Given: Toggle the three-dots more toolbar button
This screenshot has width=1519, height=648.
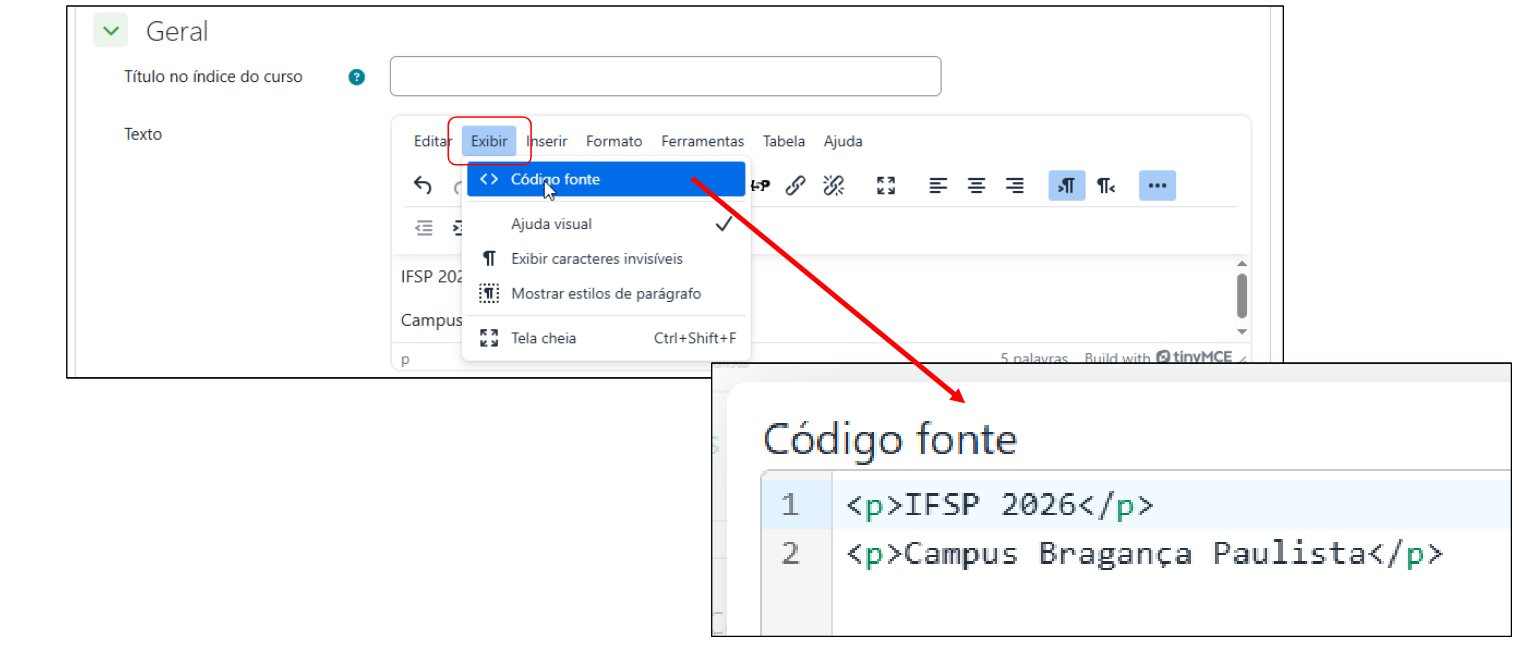Looking at the screenshot, I should (1157, 185).
